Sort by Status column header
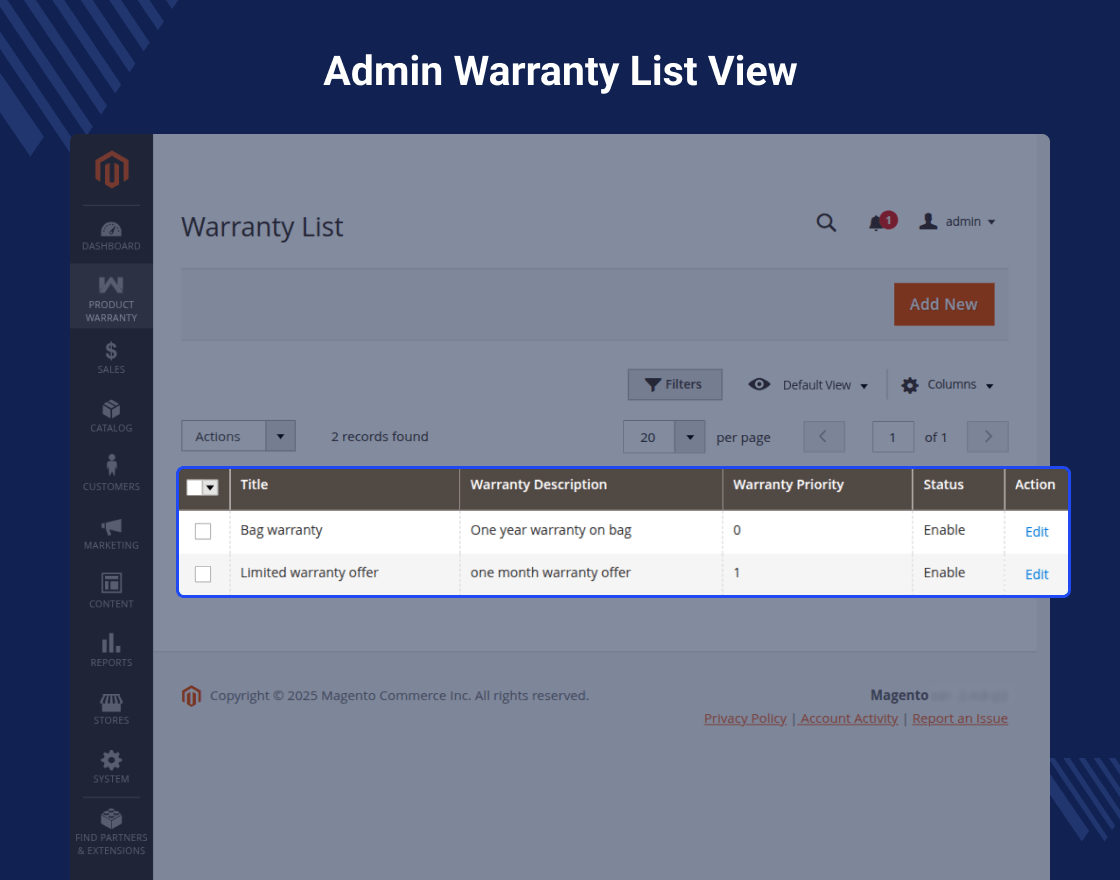This screenshot has width=1120, height=880. (959, 489)
